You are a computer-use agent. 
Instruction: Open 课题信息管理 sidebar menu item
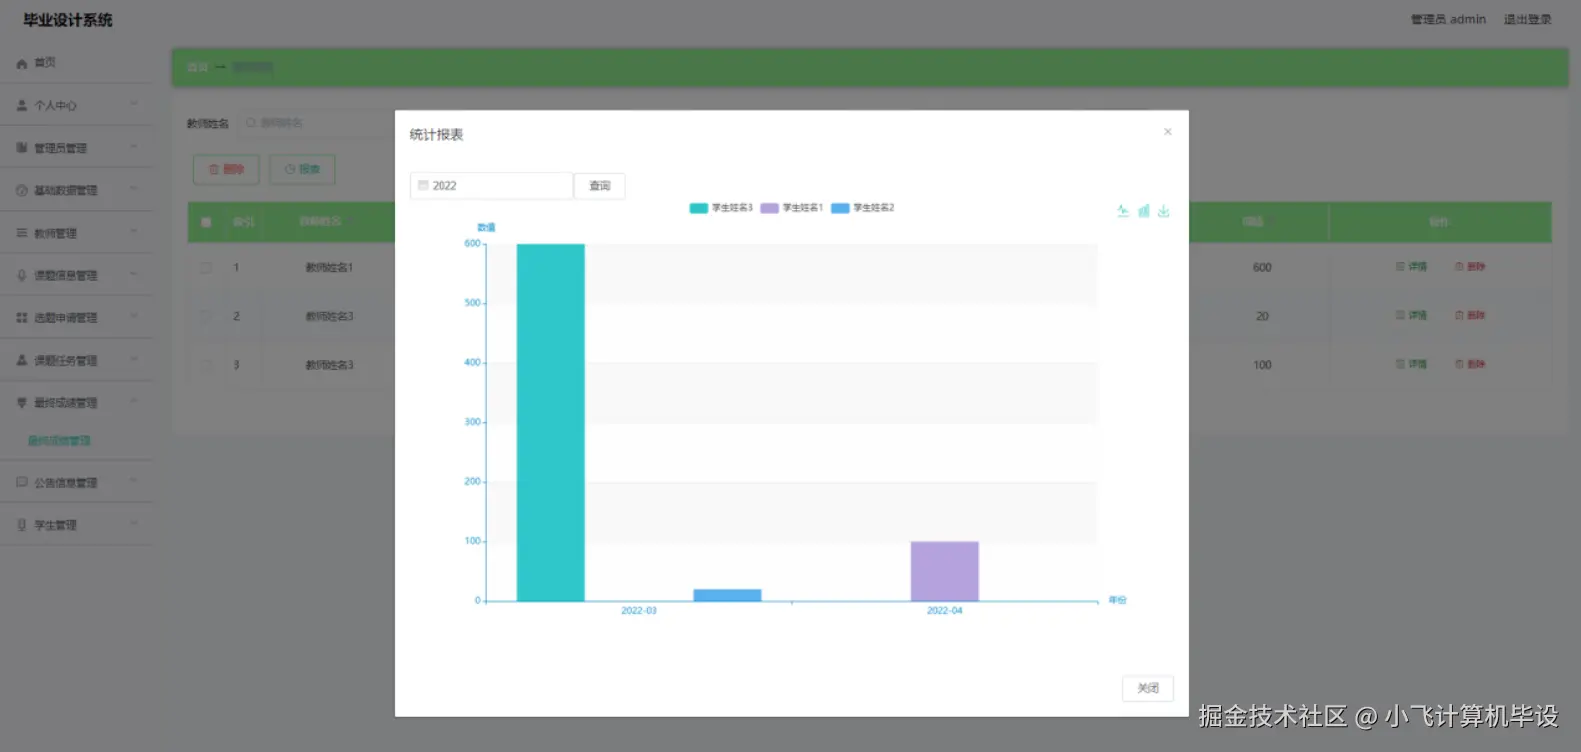coord(77,275)
